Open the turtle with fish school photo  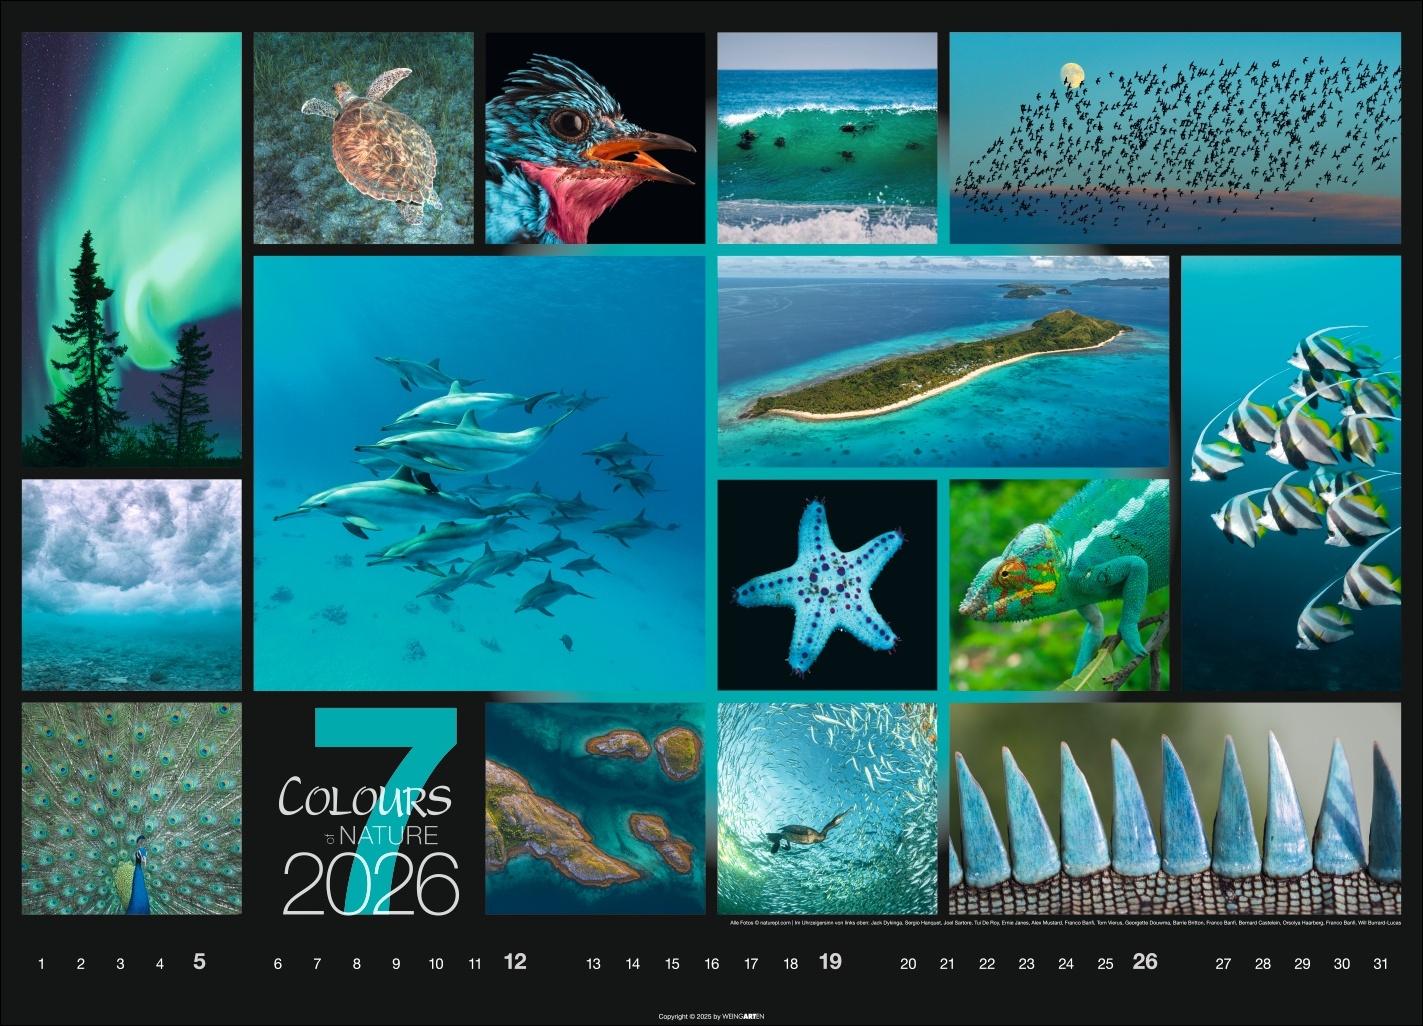(825, 810)
